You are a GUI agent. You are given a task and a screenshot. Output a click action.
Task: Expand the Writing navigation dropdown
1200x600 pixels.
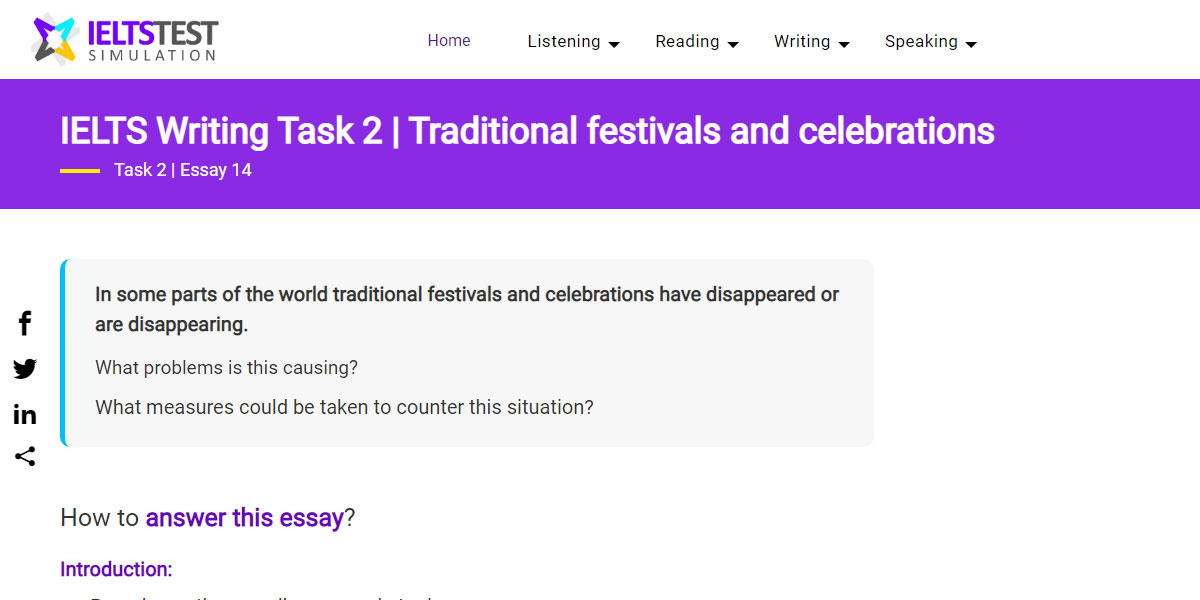[x=845, y=43]
